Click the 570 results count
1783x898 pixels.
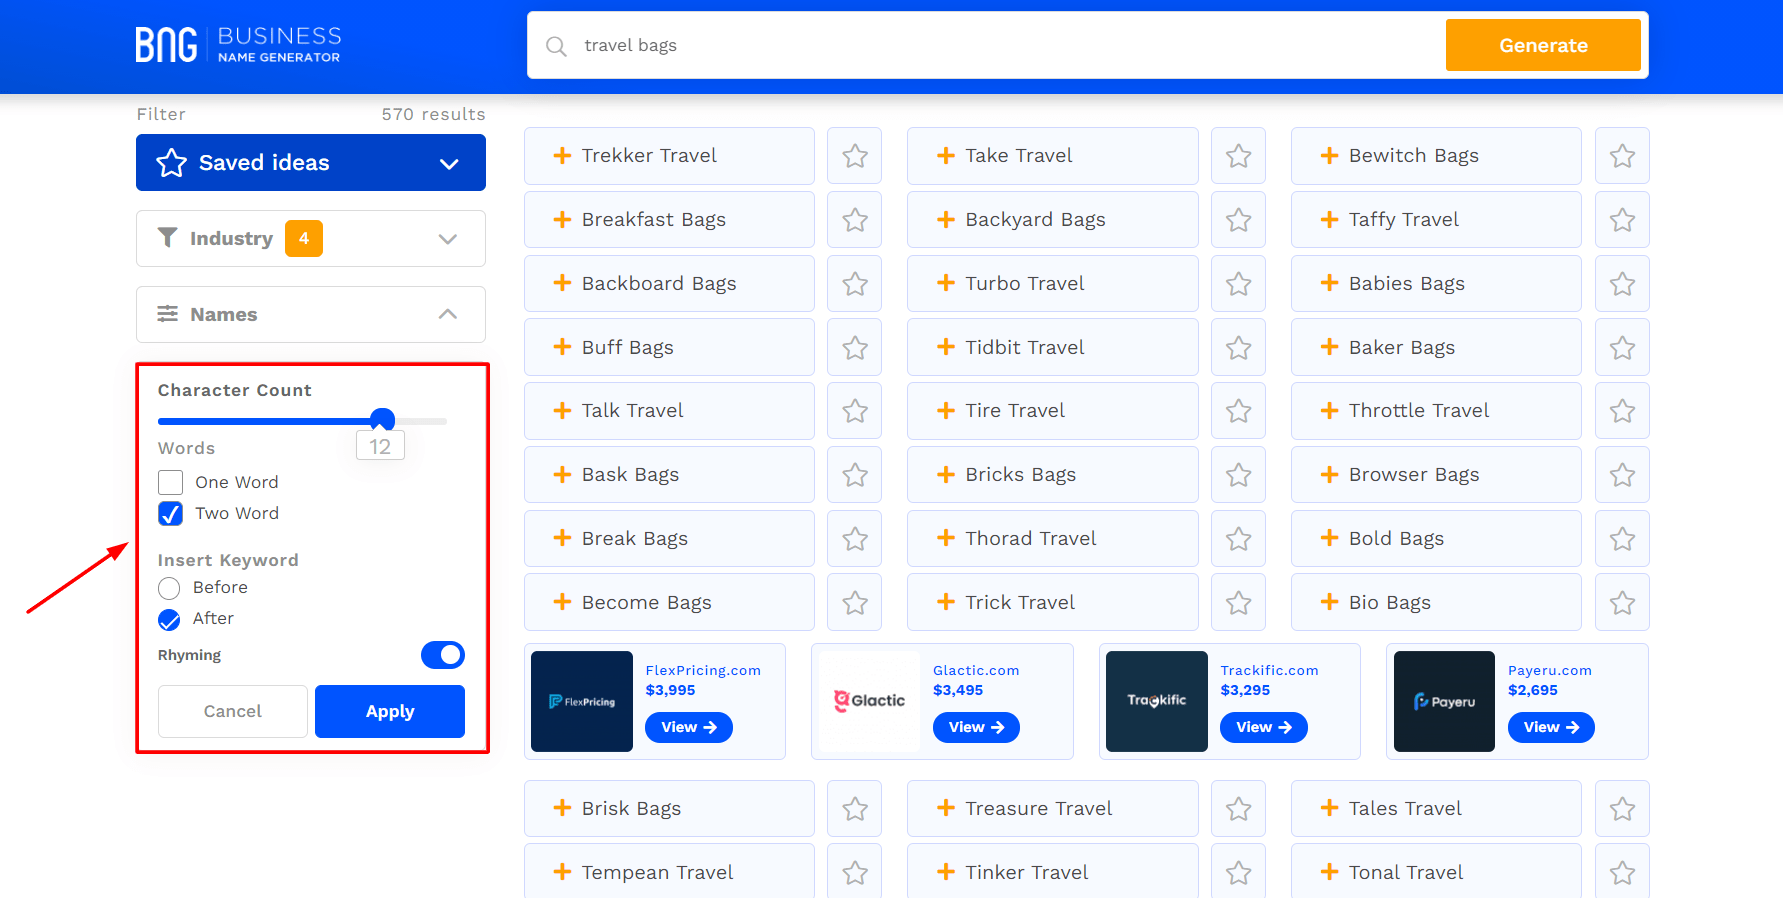coord(433,115)
